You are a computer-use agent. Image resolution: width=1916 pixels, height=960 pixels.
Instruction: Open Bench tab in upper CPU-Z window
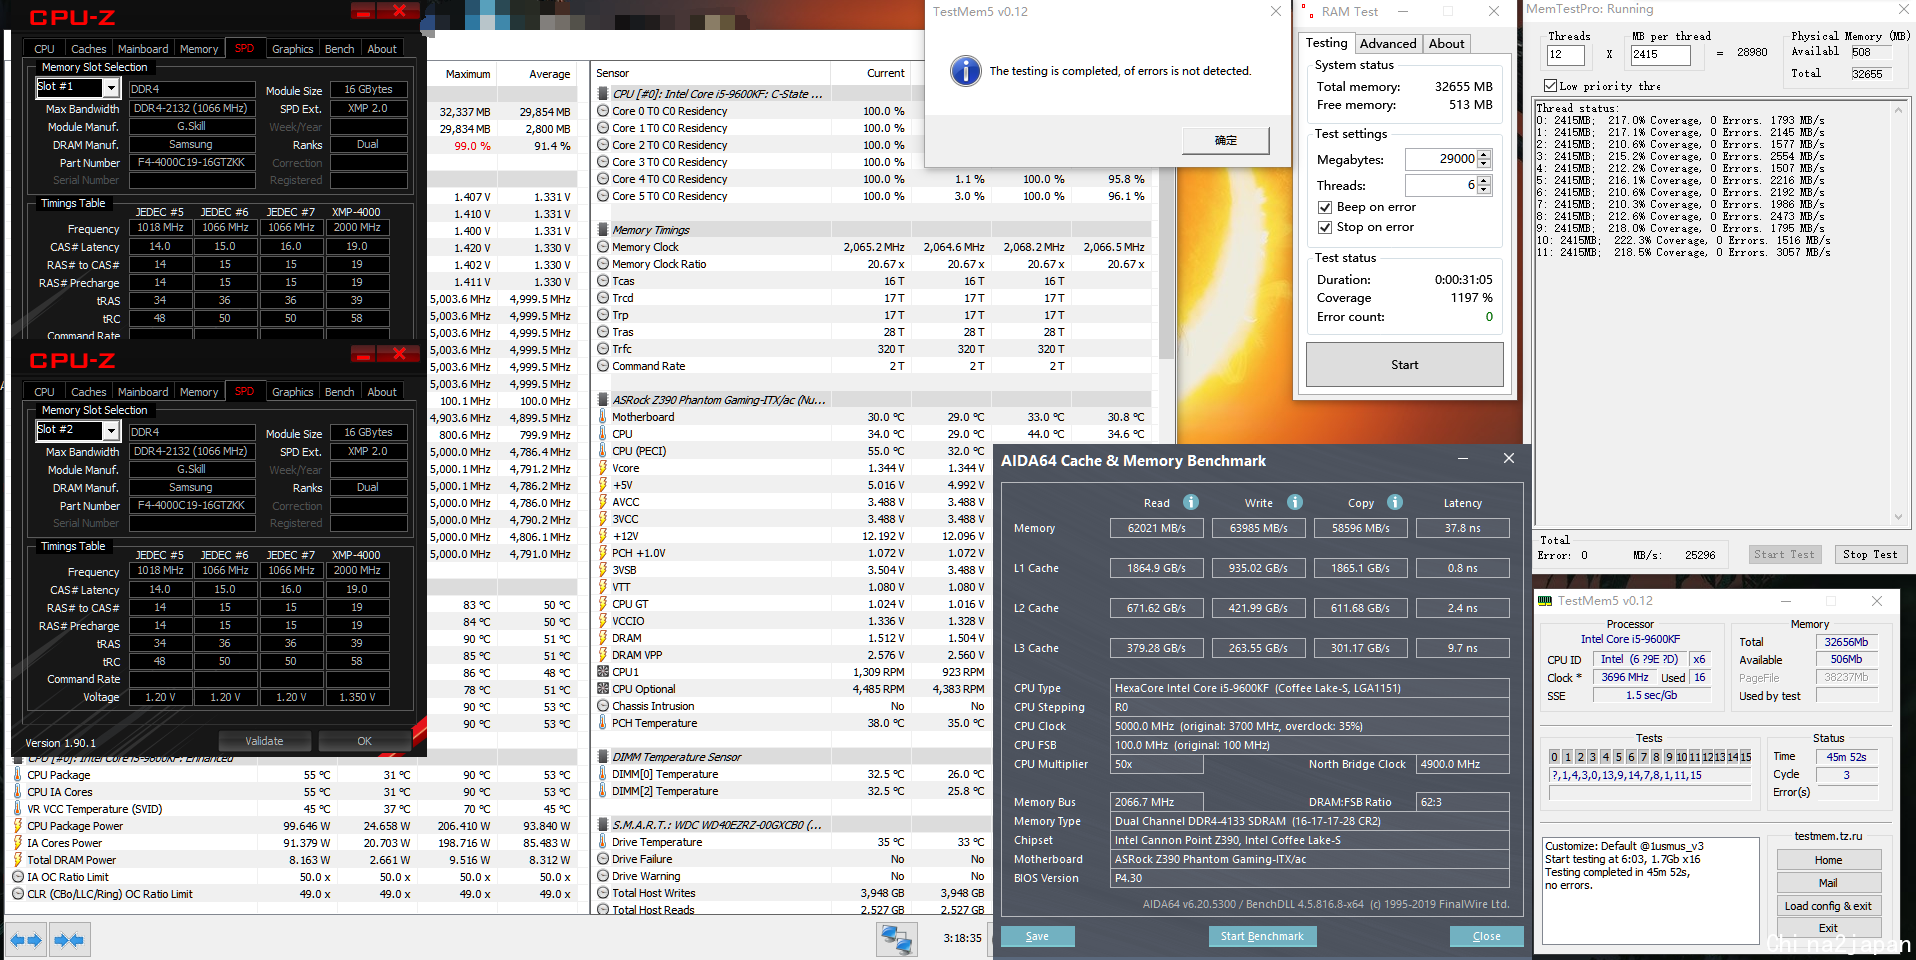[x=339, y=49]
